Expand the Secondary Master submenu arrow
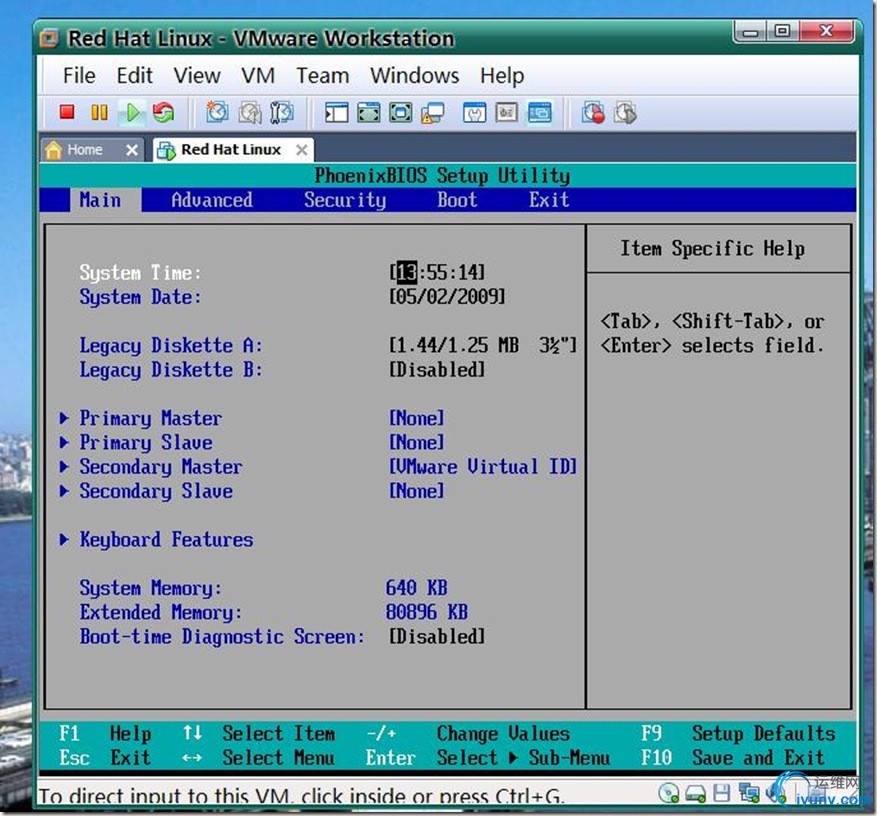Viewport: 877px width, 816px height. click(64, 466)
